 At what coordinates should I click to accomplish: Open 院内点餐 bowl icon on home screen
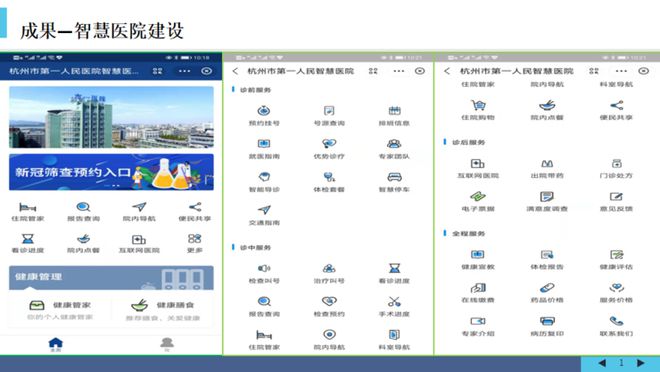click(83, 239)
